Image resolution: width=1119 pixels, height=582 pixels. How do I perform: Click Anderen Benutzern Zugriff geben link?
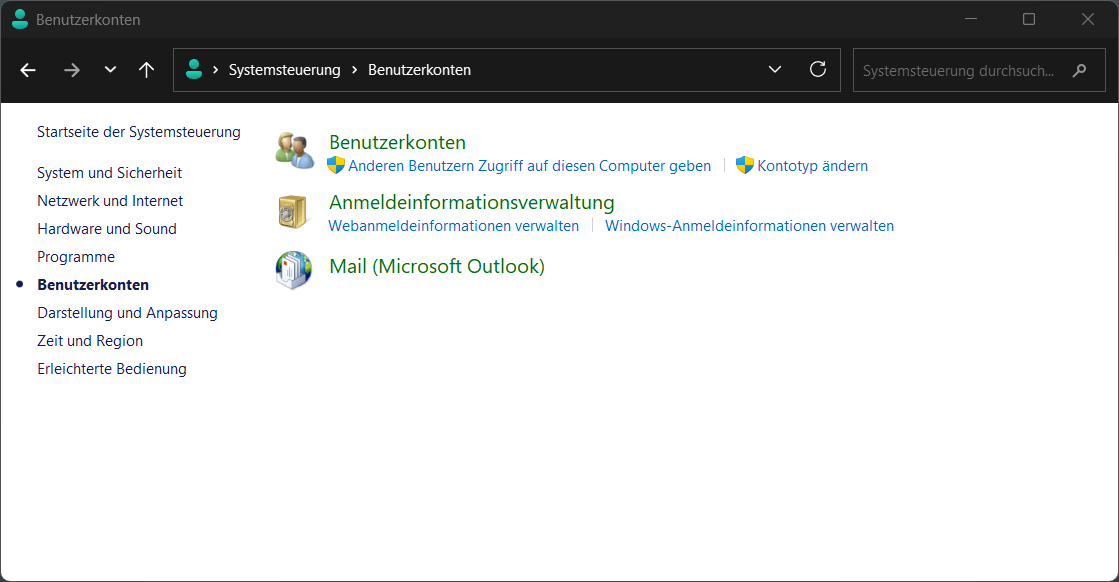[529, 166]
